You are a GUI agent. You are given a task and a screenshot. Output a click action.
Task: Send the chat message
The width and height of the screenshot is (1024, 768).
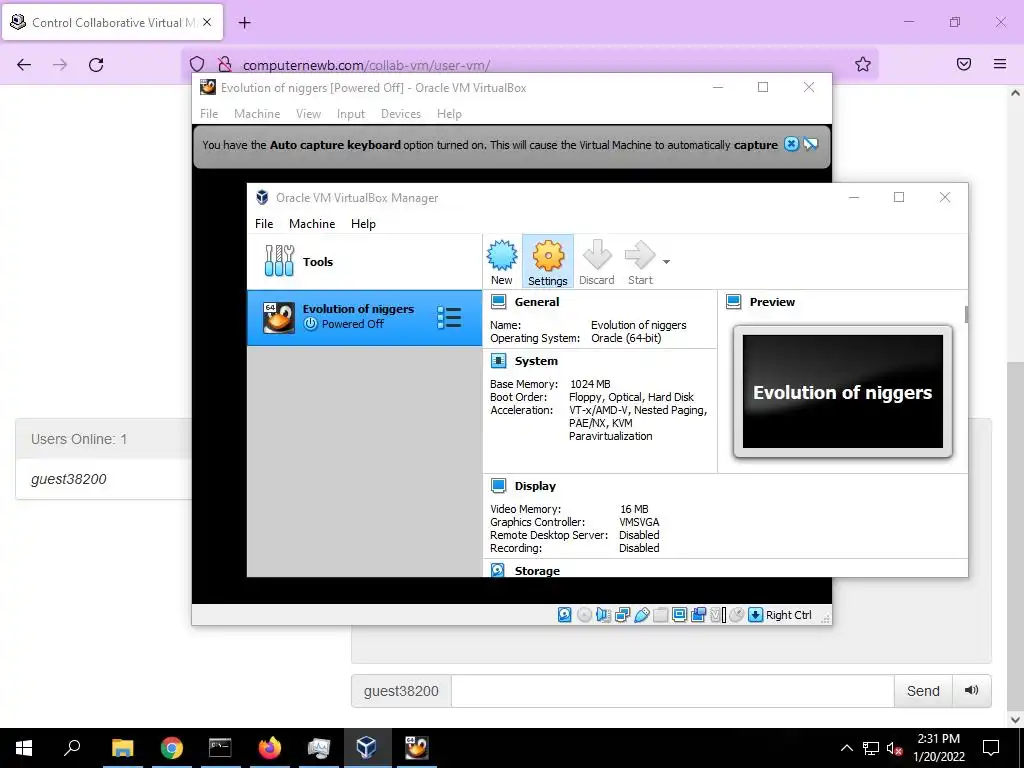923,691
